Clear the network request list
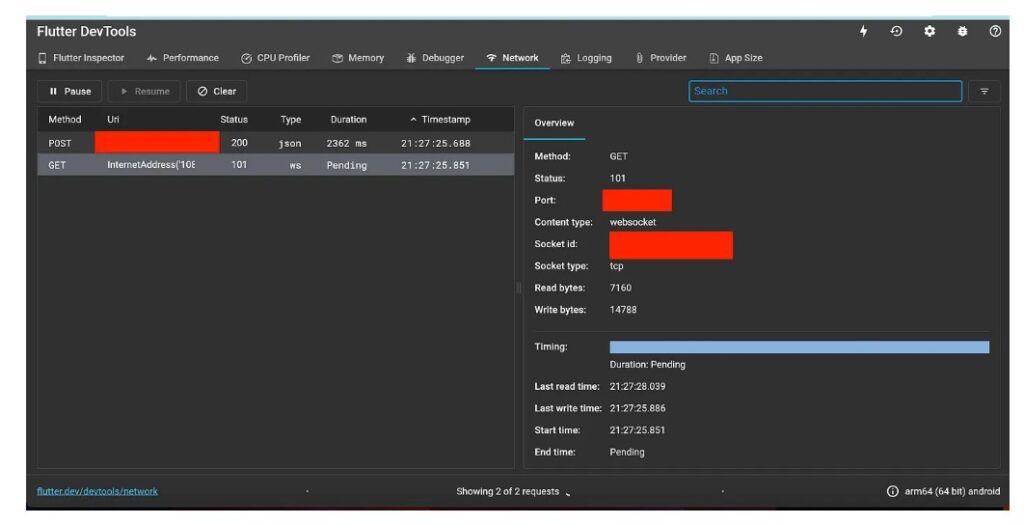 point(217,91)
